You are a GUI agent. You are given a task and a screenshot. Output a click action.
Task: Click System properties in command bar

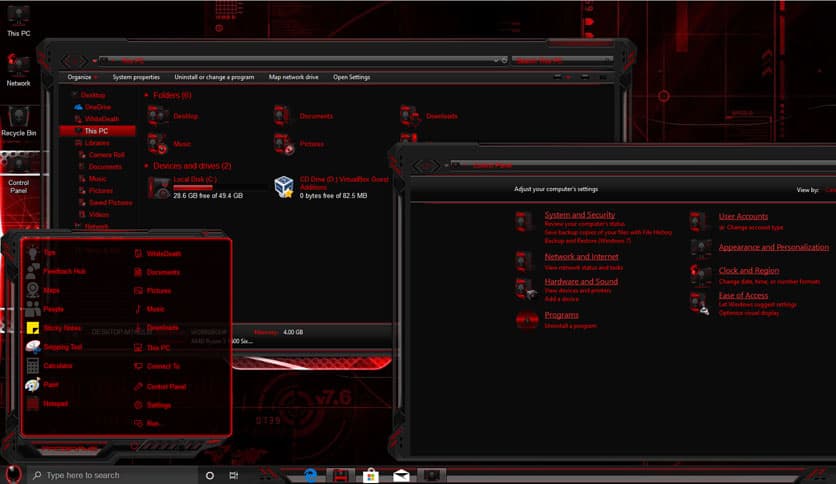(x=136, y=77)
